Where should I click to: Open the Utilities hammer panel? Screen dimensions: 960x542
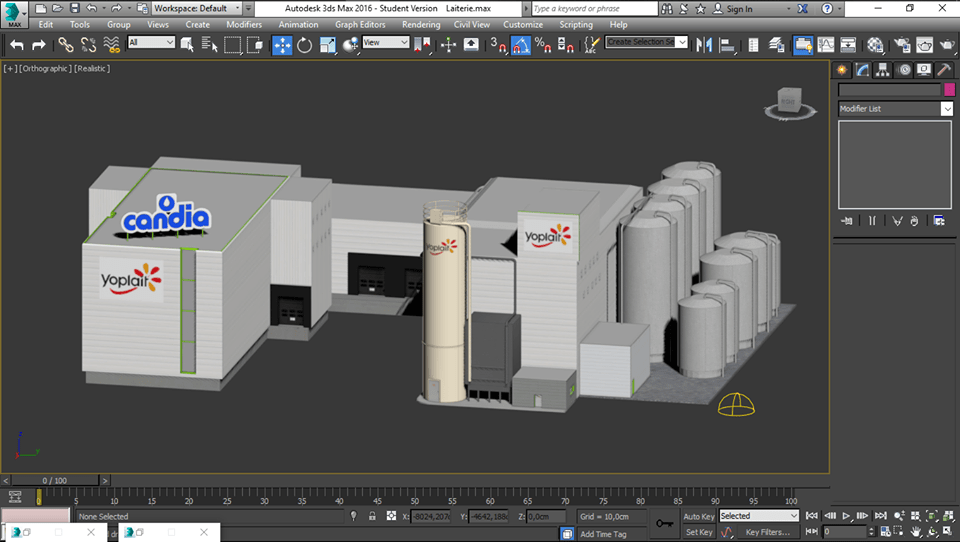click(942, 70)
